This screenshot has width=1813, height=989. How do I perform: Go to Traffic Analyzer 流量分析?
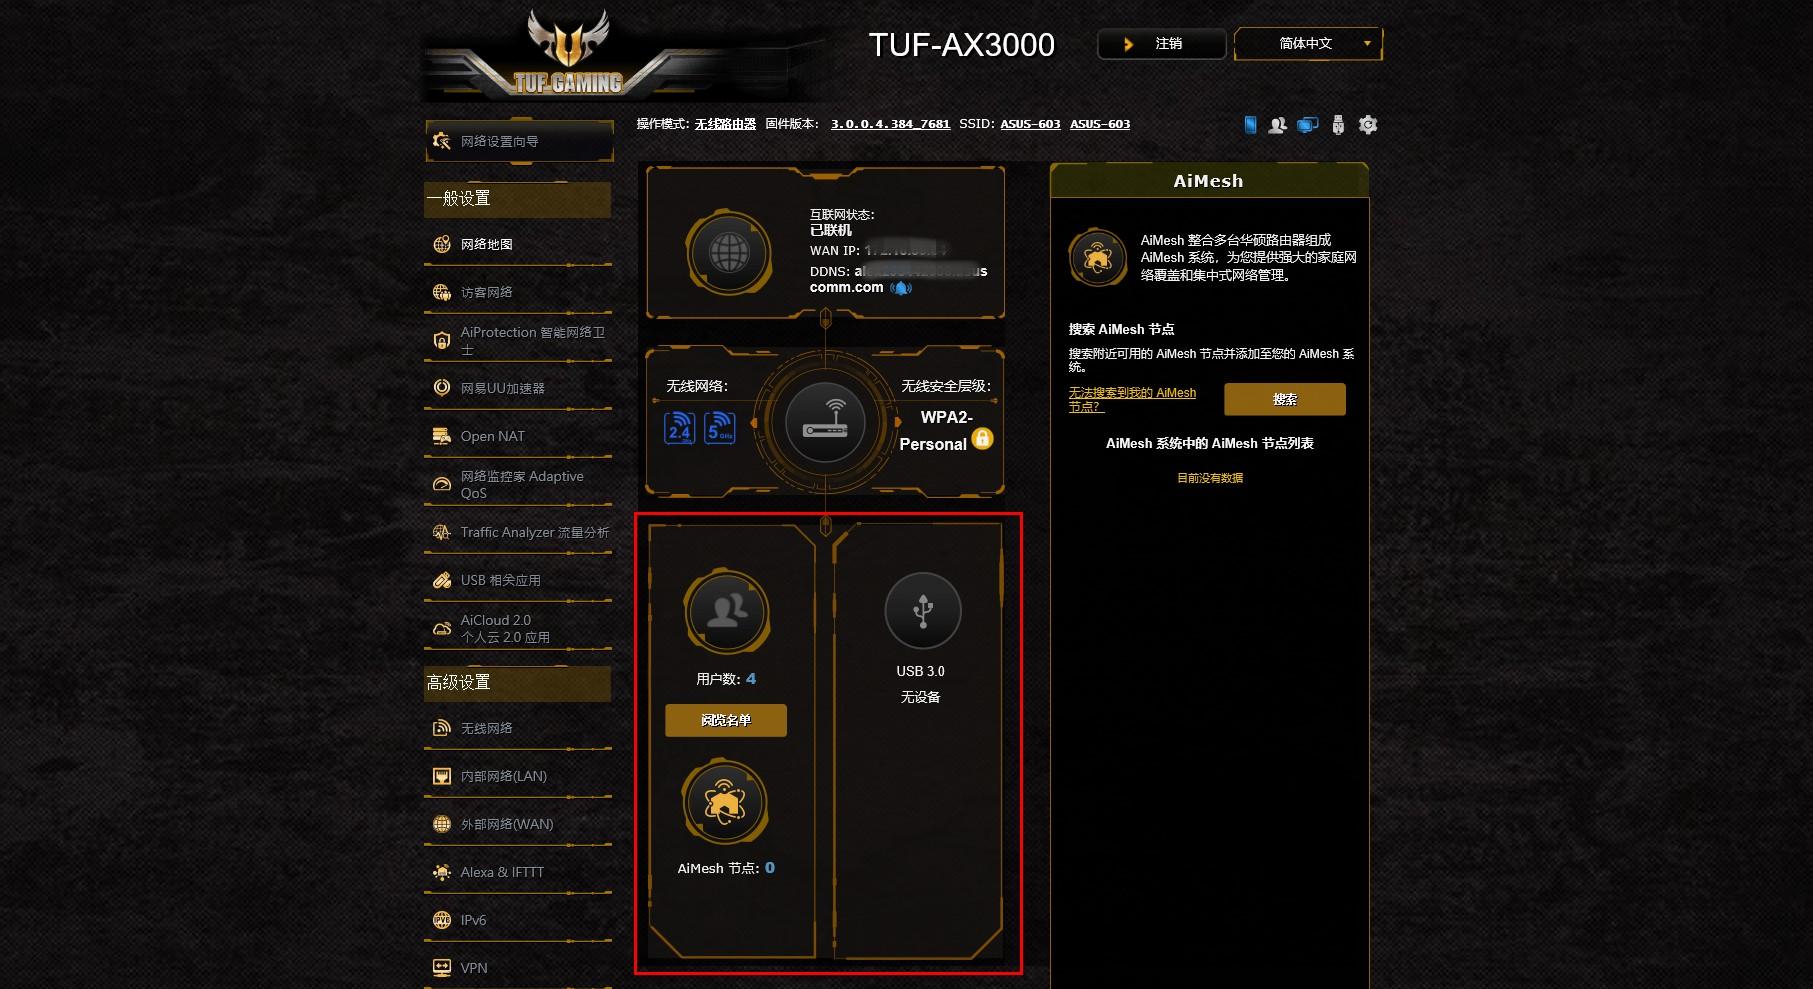coord(518,532)
